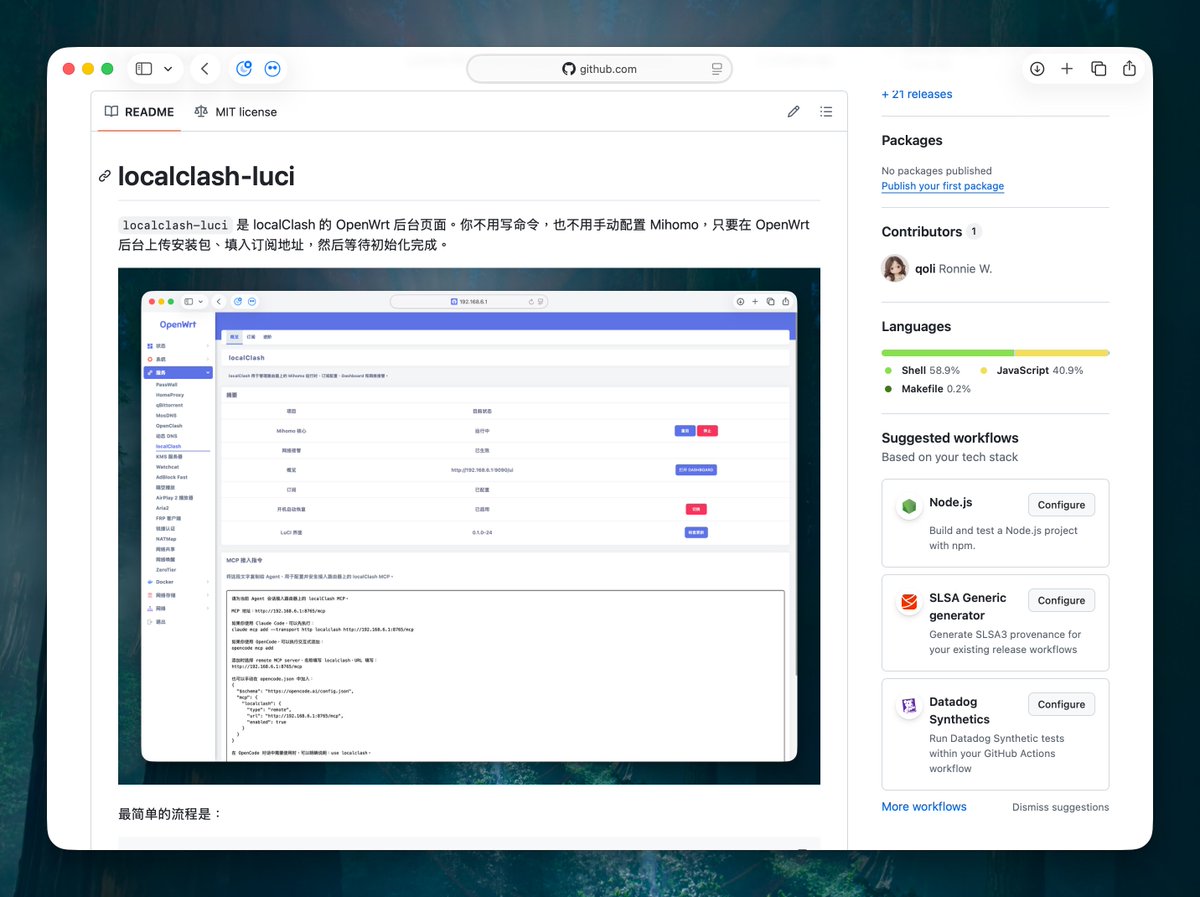Click the qoli contributor avatar

pyautogui.click(x=894, y=268)
